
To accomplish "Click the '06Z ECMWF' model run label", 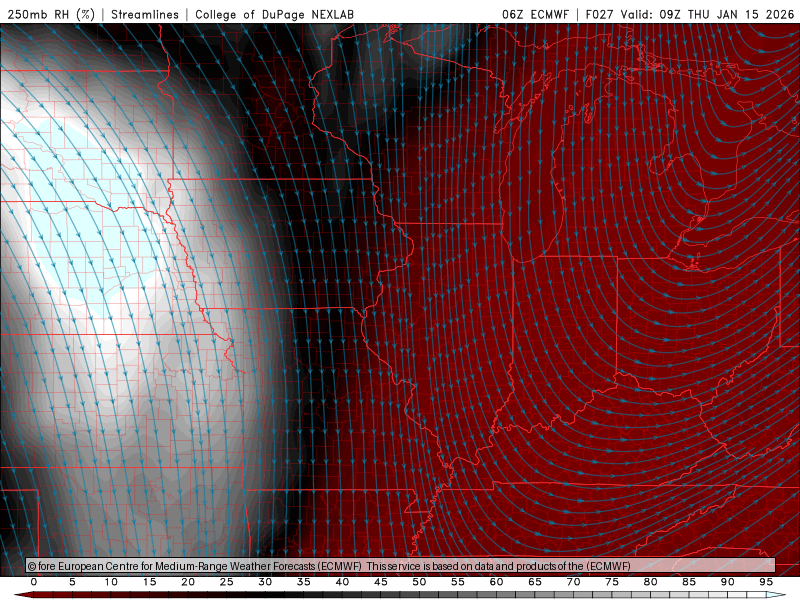I will pos(535,14).
